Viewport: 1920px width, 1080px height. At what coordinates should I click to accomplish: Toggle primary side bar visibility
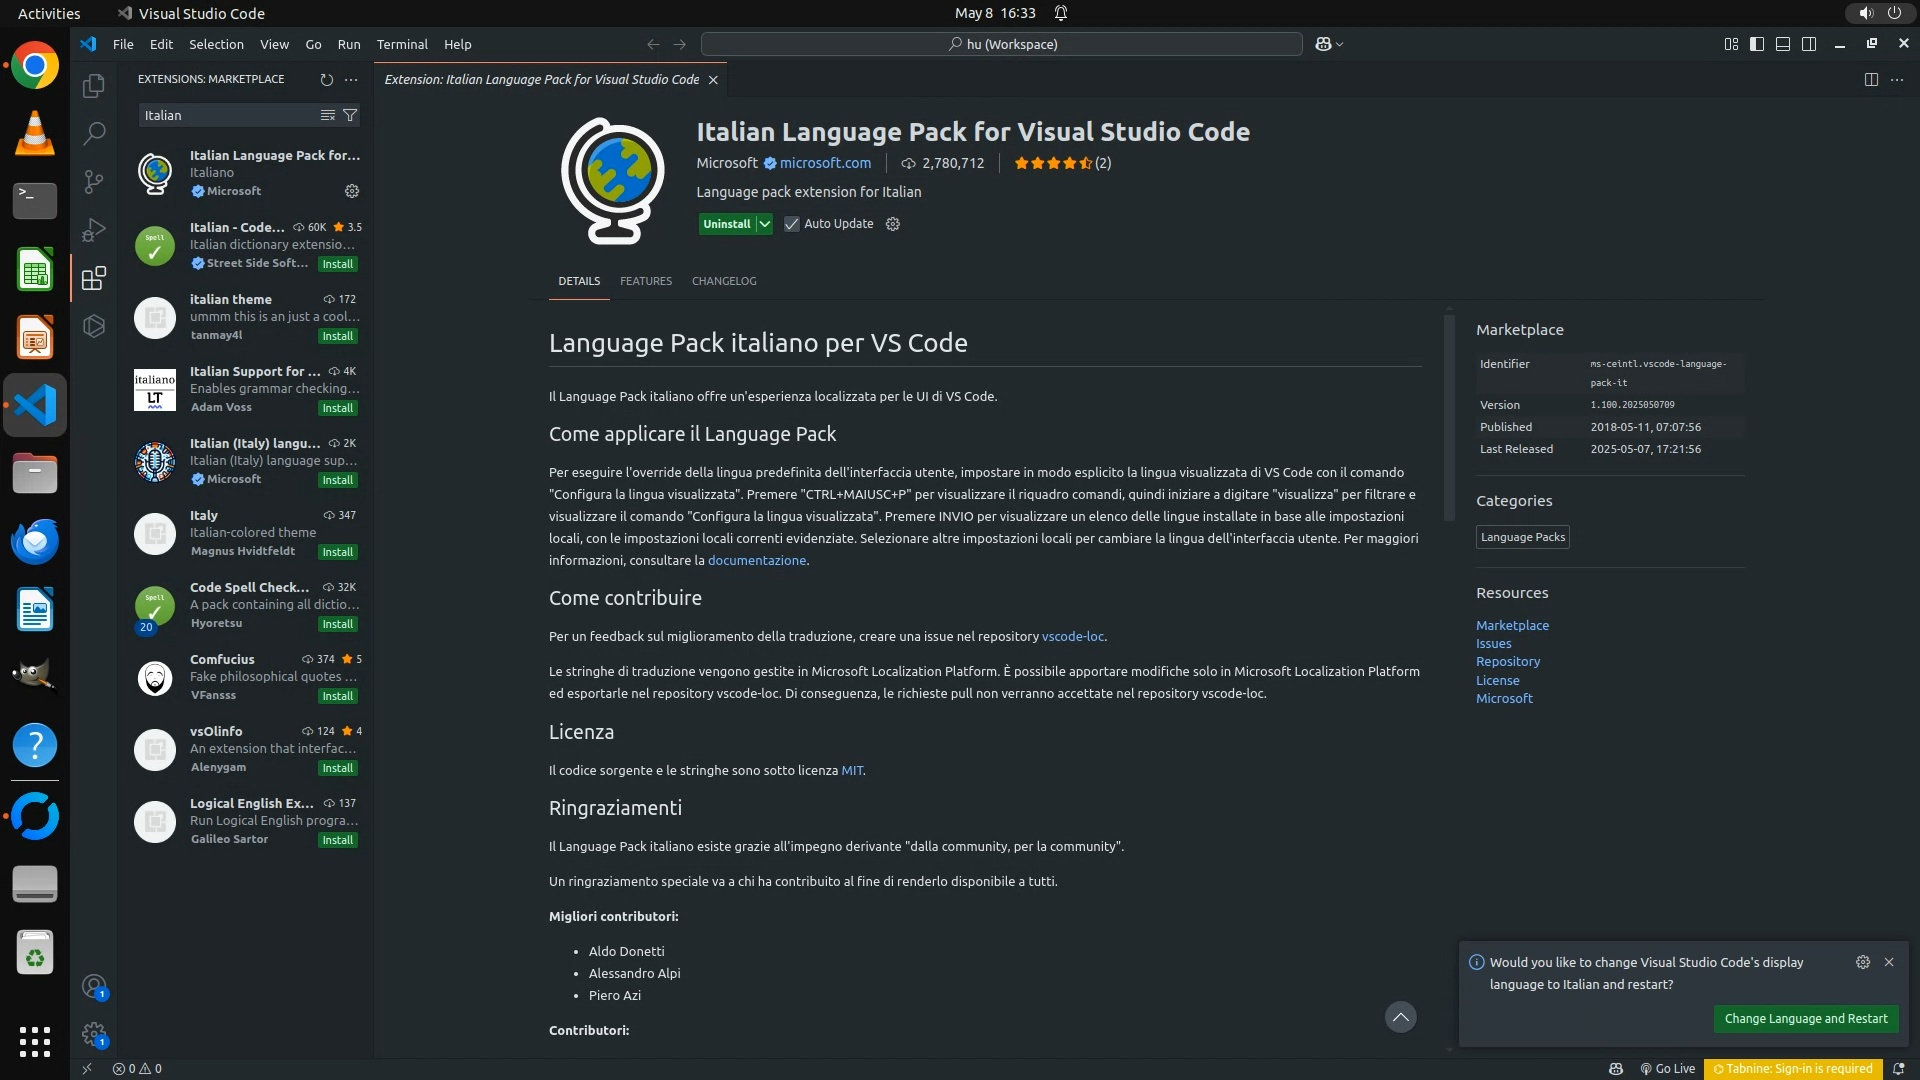click(x=1757, y=44)
